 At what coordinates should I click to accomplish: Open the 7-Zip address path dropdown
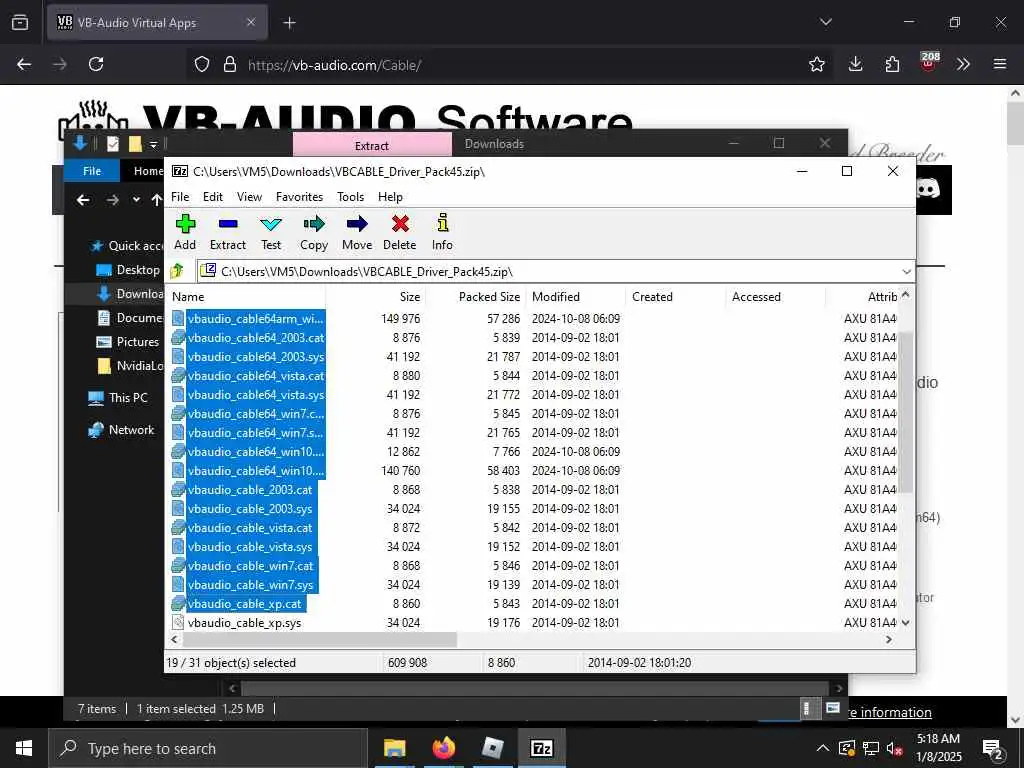tap(906, 271)
